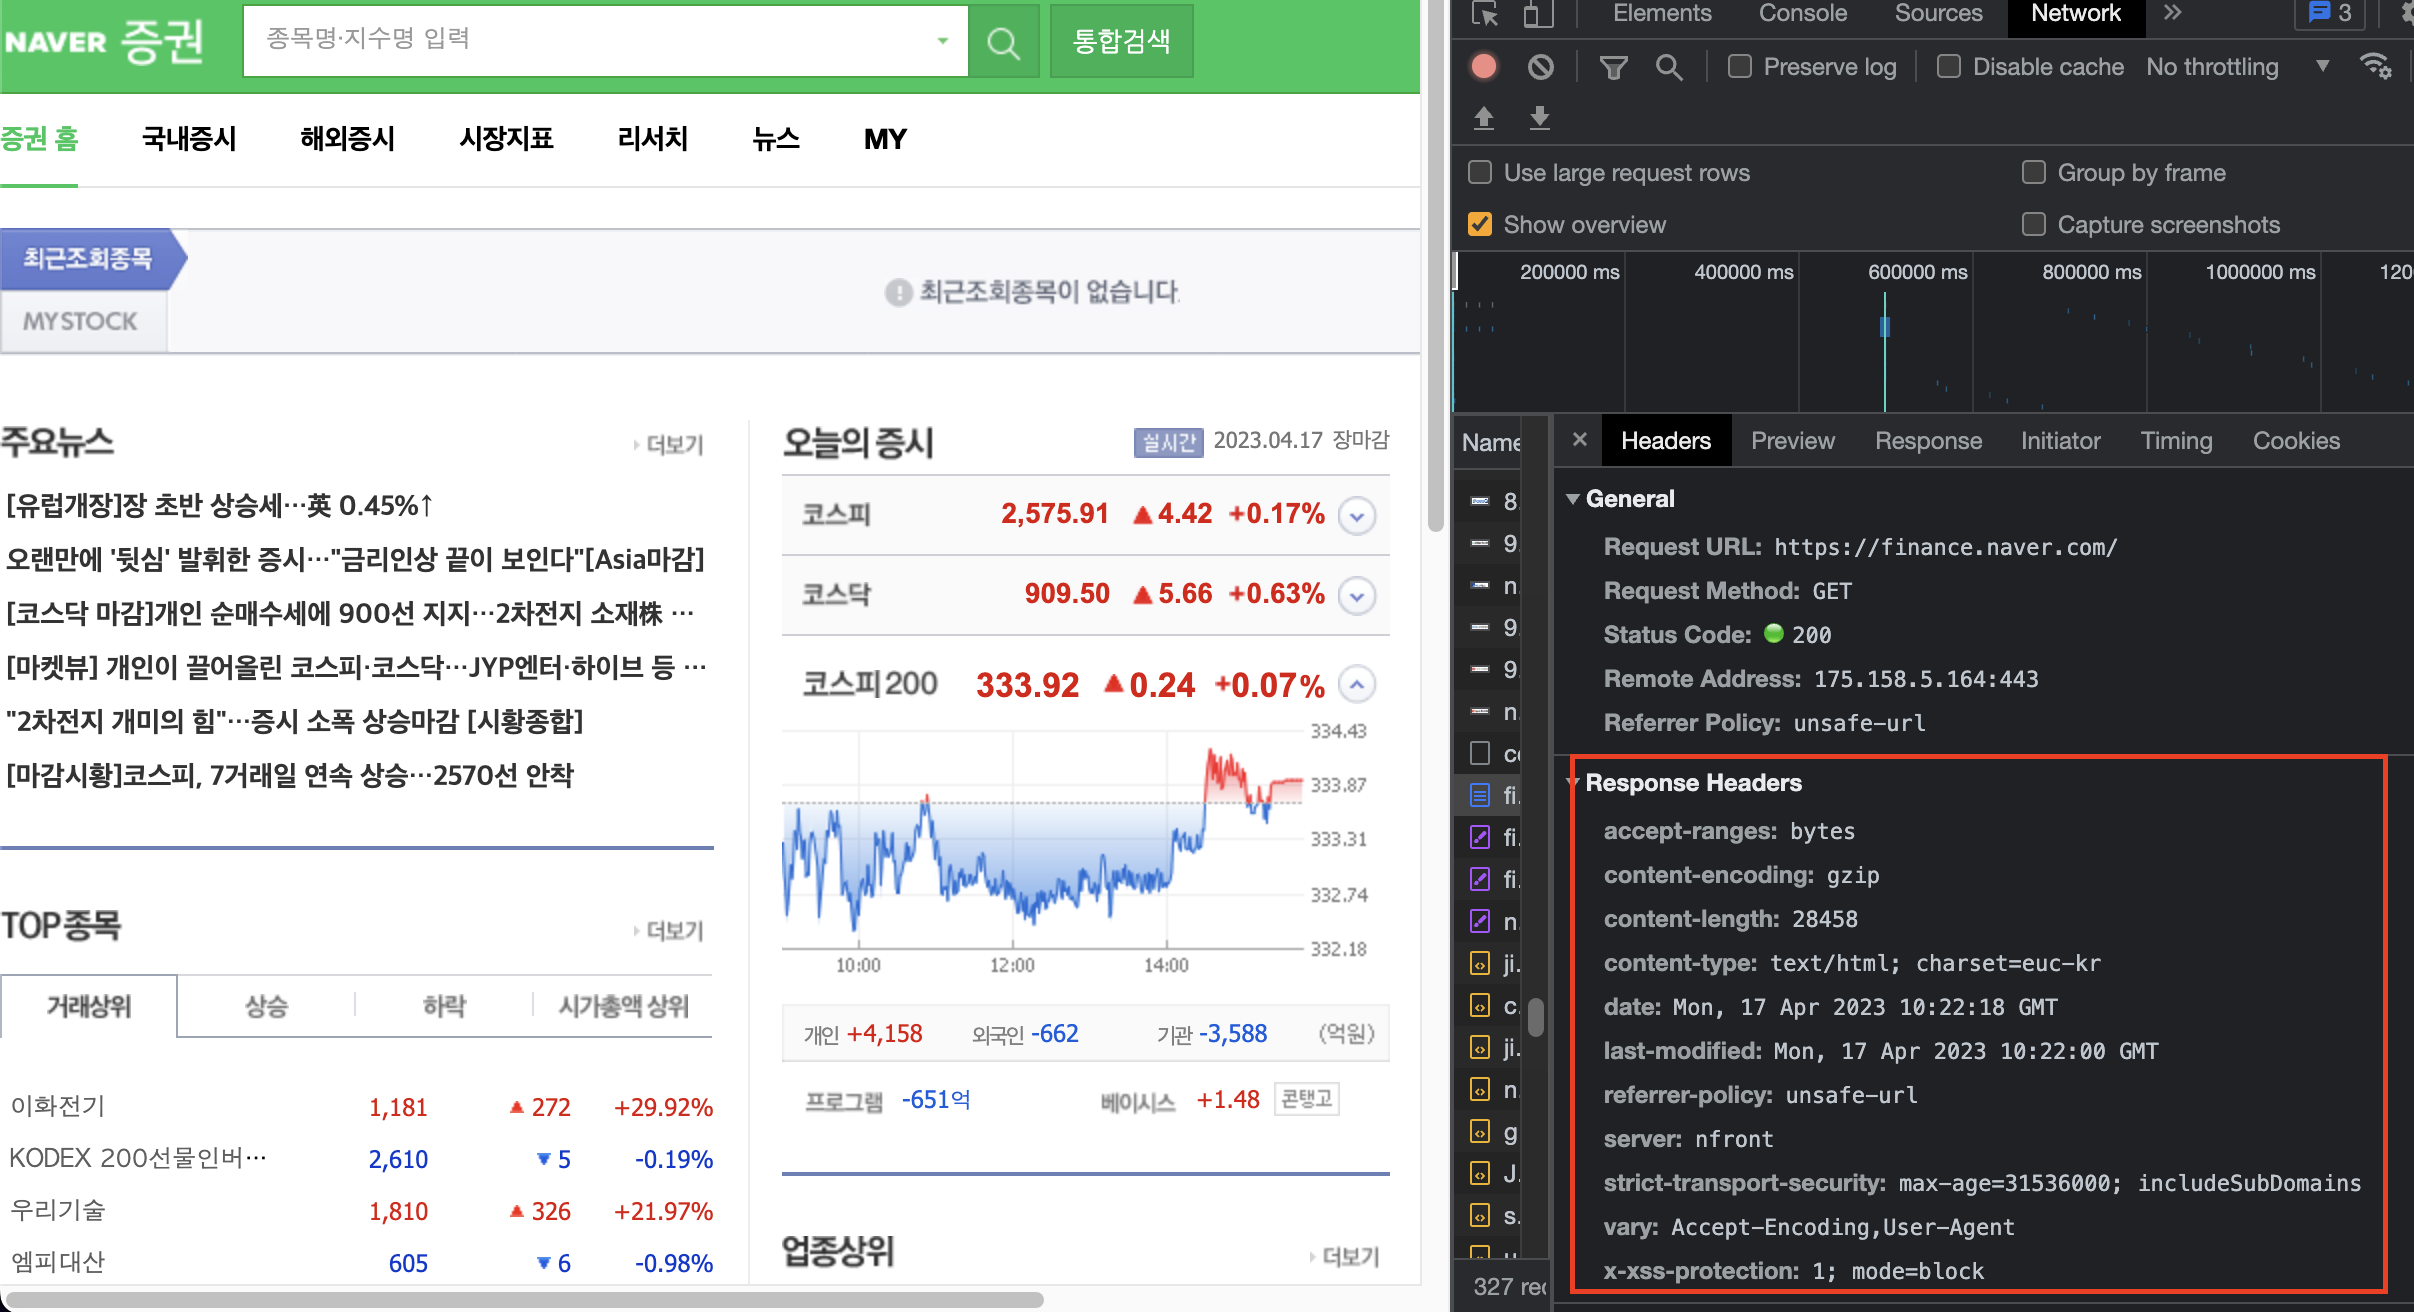Click the record network log button
This screenshot has width=2414, height=1312.
click(1484, 67)
